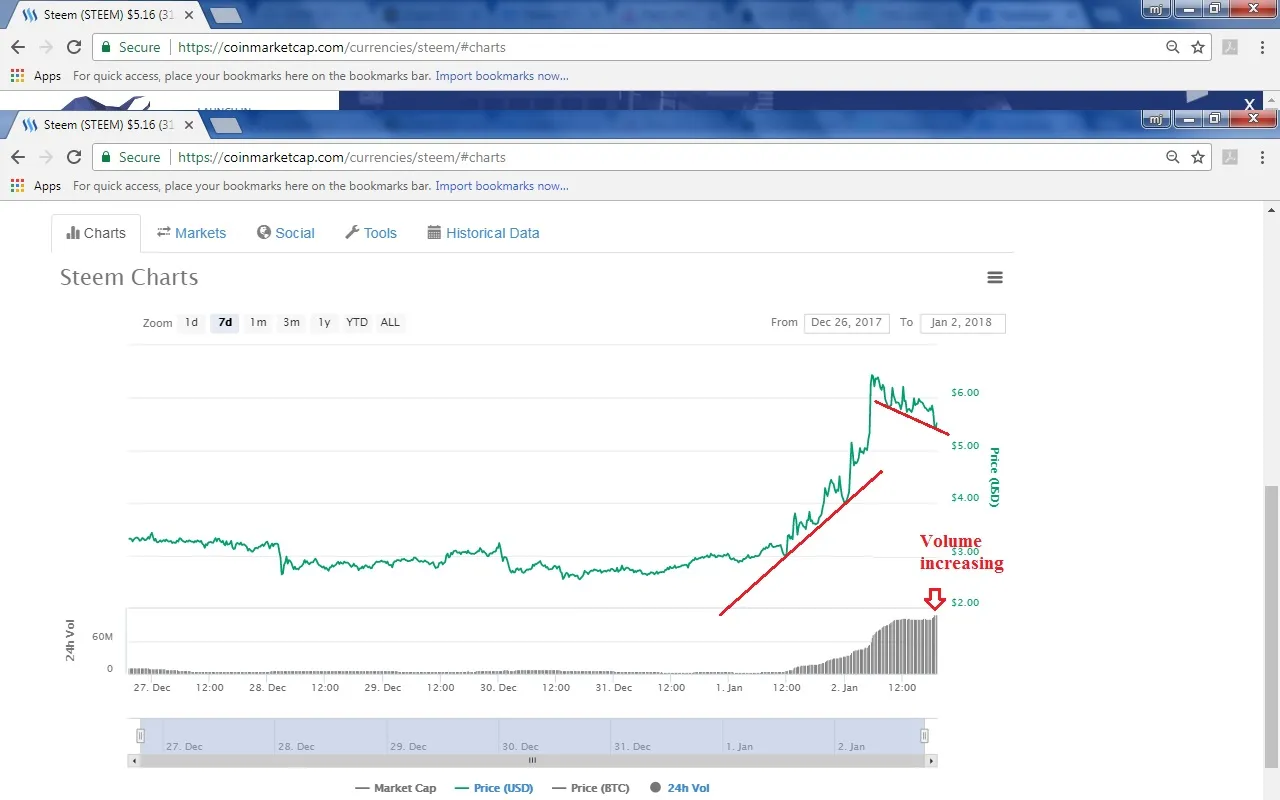This screenshot has height=800, width=1280.
Task: Click the Steem Charts heading
Action: coord(129,278)
